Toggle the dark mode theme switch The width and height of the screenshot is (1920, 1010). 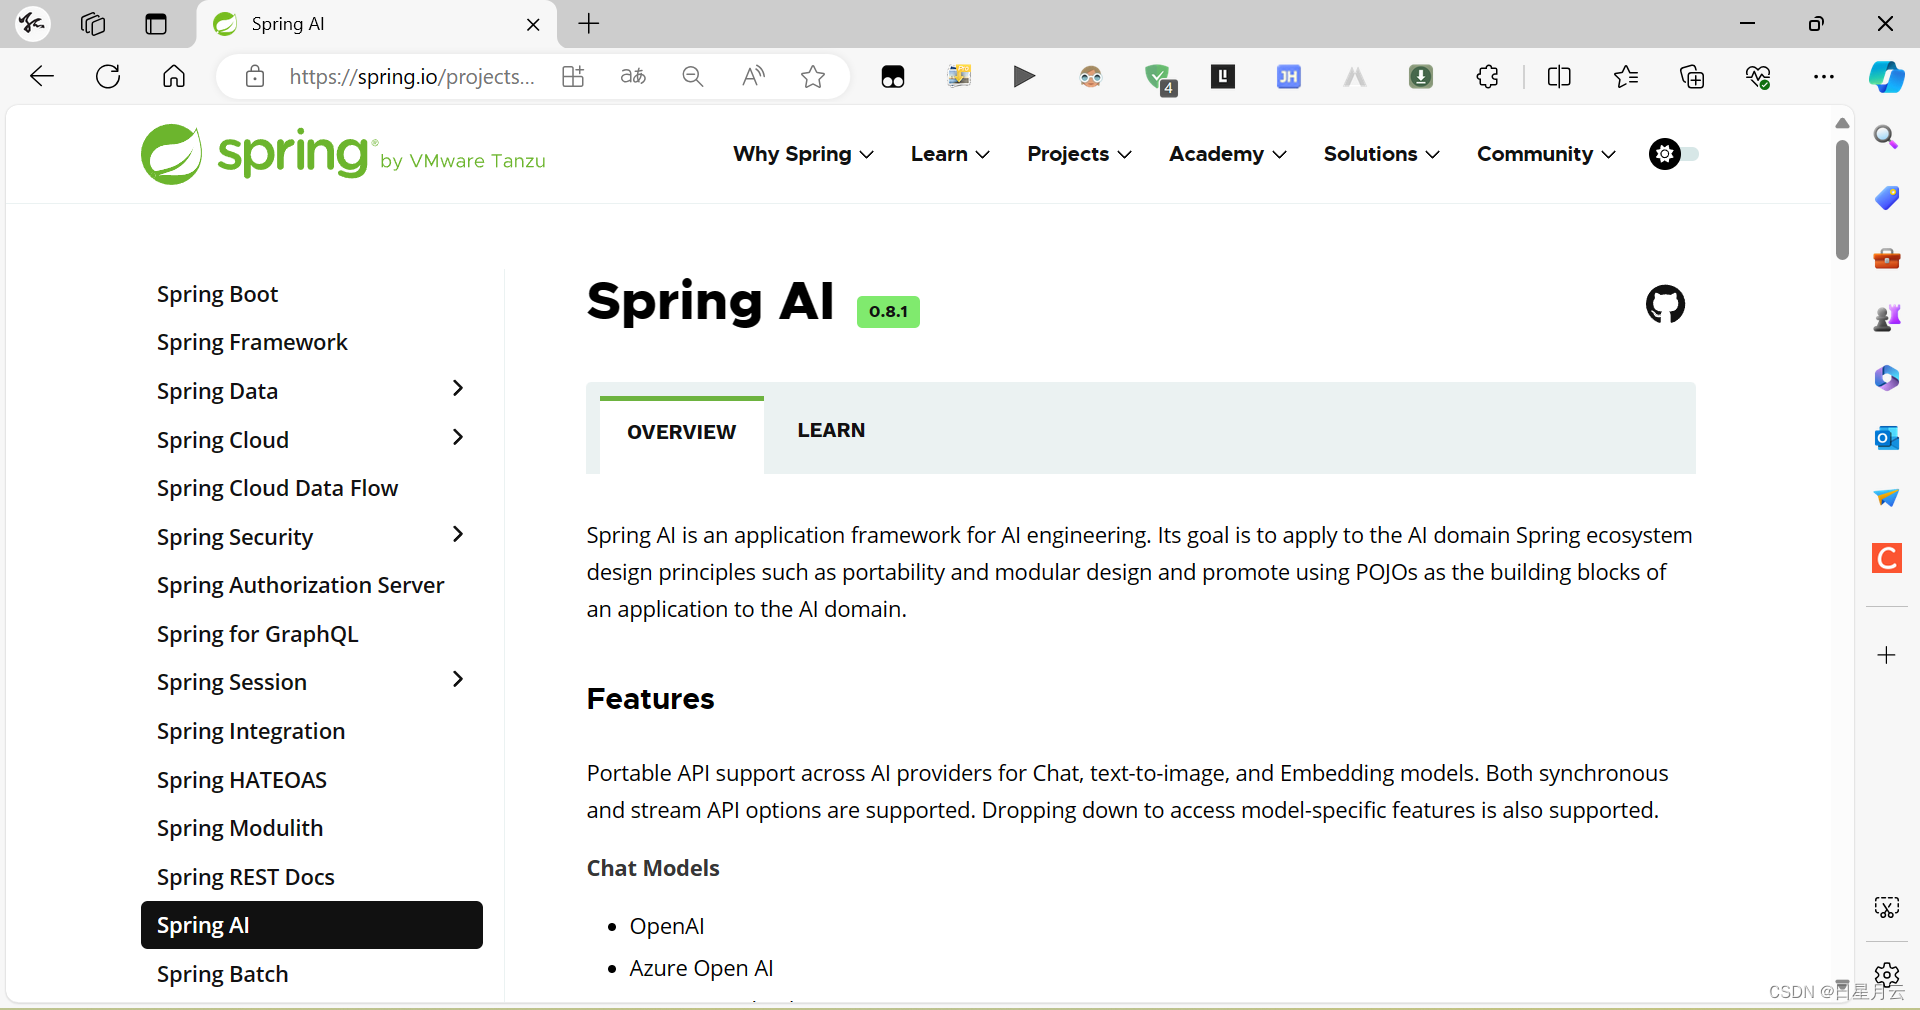pos(1673,154)
